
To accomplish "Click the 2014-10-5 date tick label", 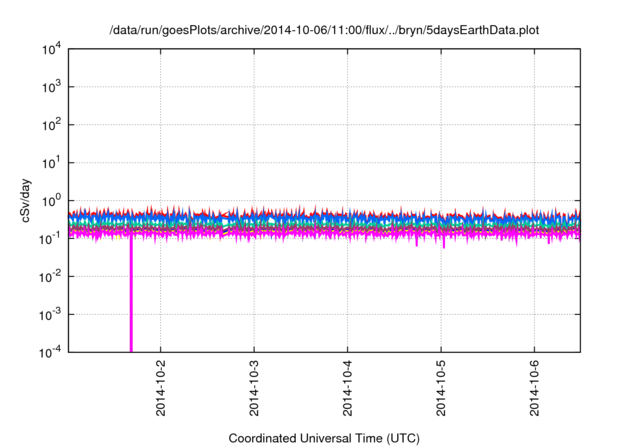I will pos(441,388).
